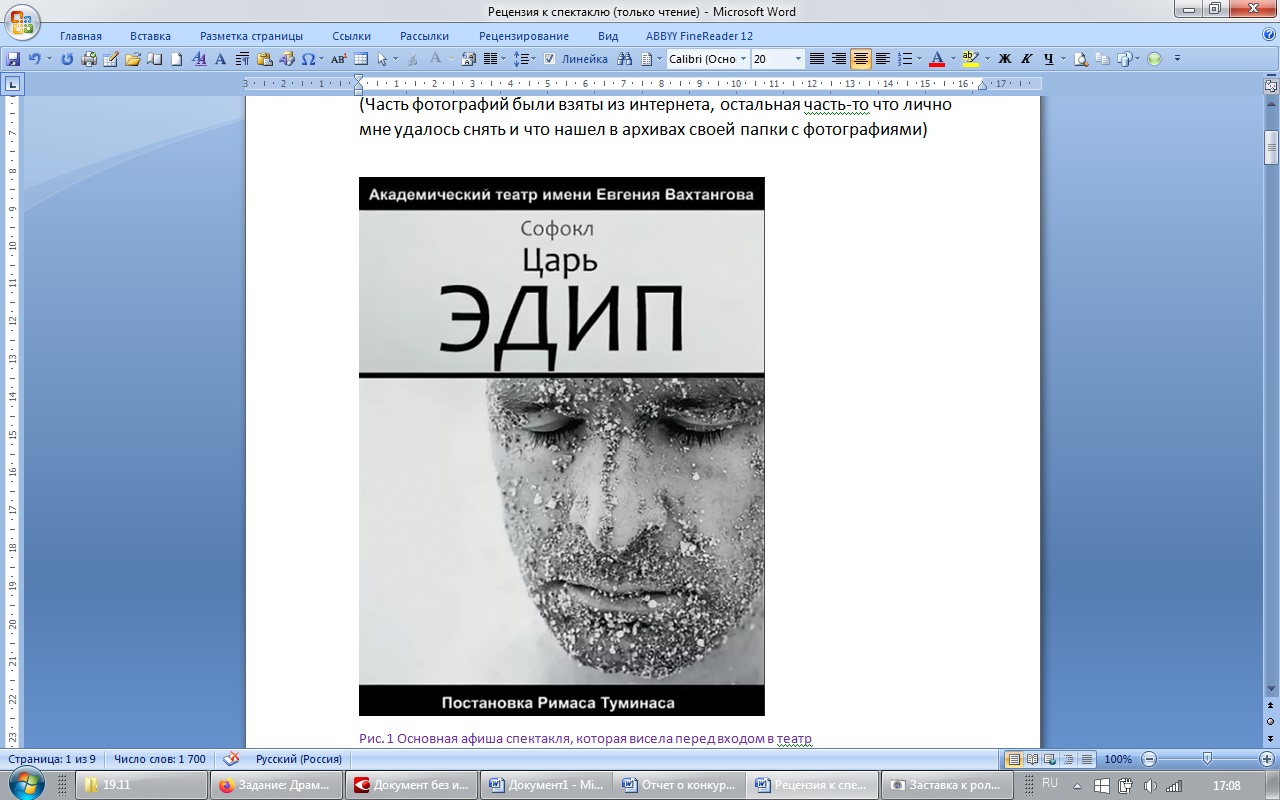Click the open folder icon
This screenshot has height=800, width=1280.
click(133, 59)
